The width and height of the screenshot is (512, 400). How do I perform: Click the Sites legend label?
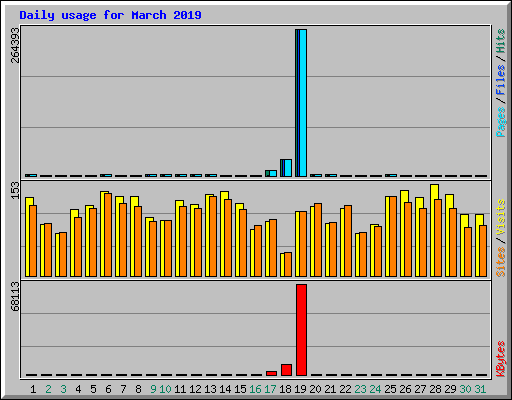click(501, 262)
